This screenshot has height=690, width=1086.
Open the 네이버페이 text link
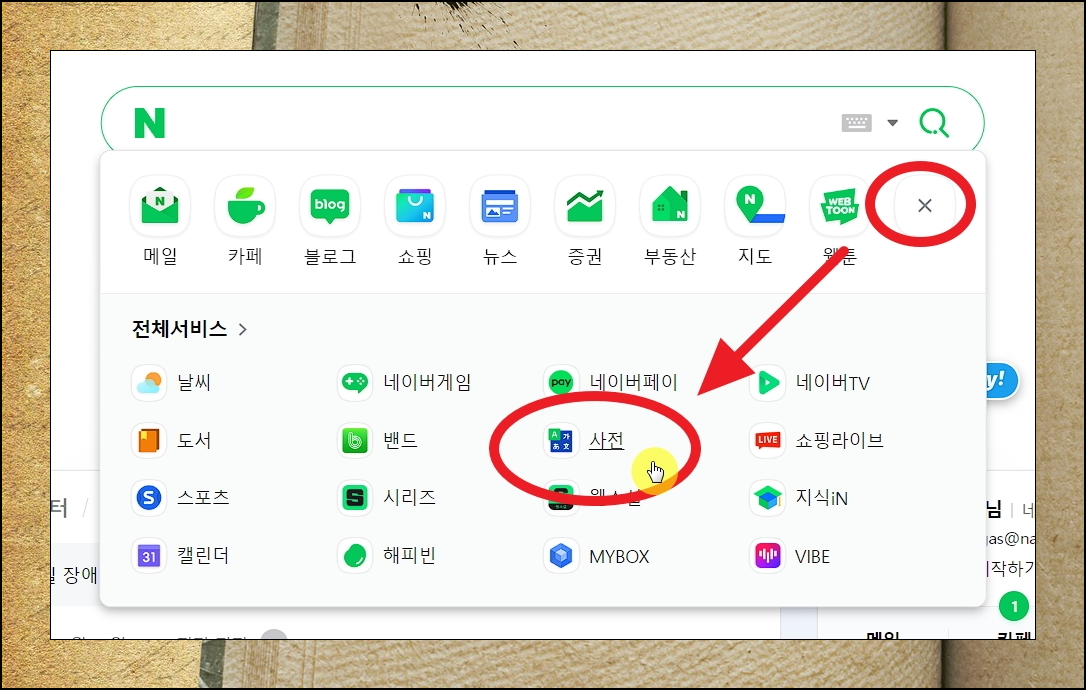[x=633, y=382]
